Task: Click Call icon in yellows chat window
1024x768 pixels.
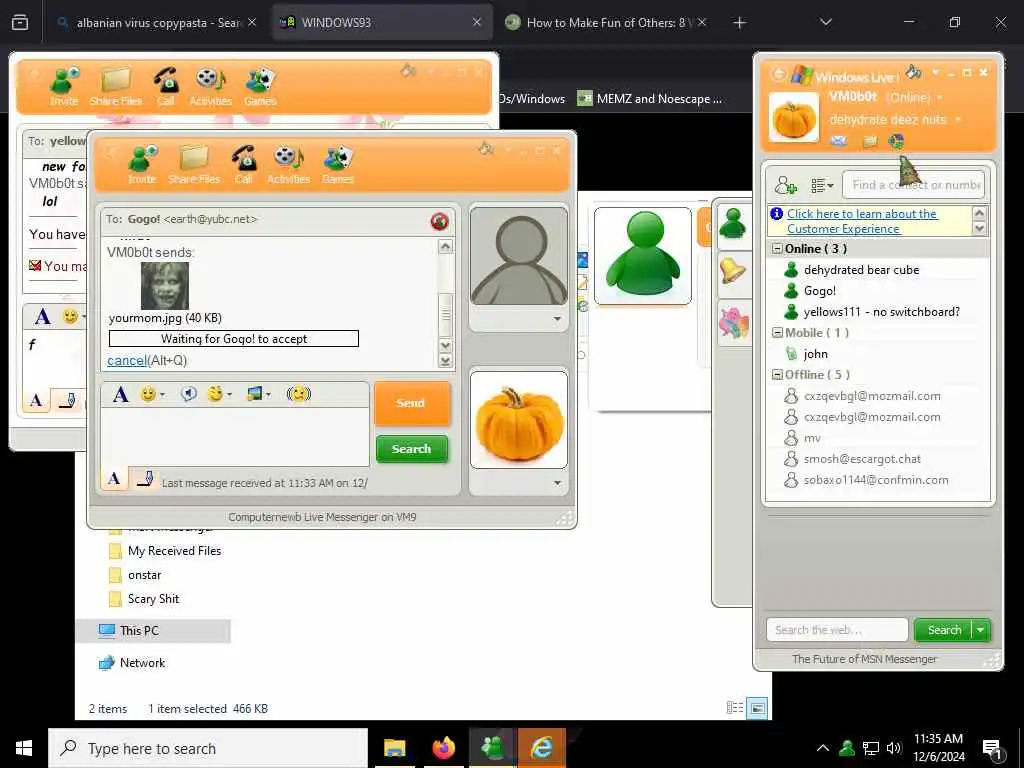Action: coord(166,86)
